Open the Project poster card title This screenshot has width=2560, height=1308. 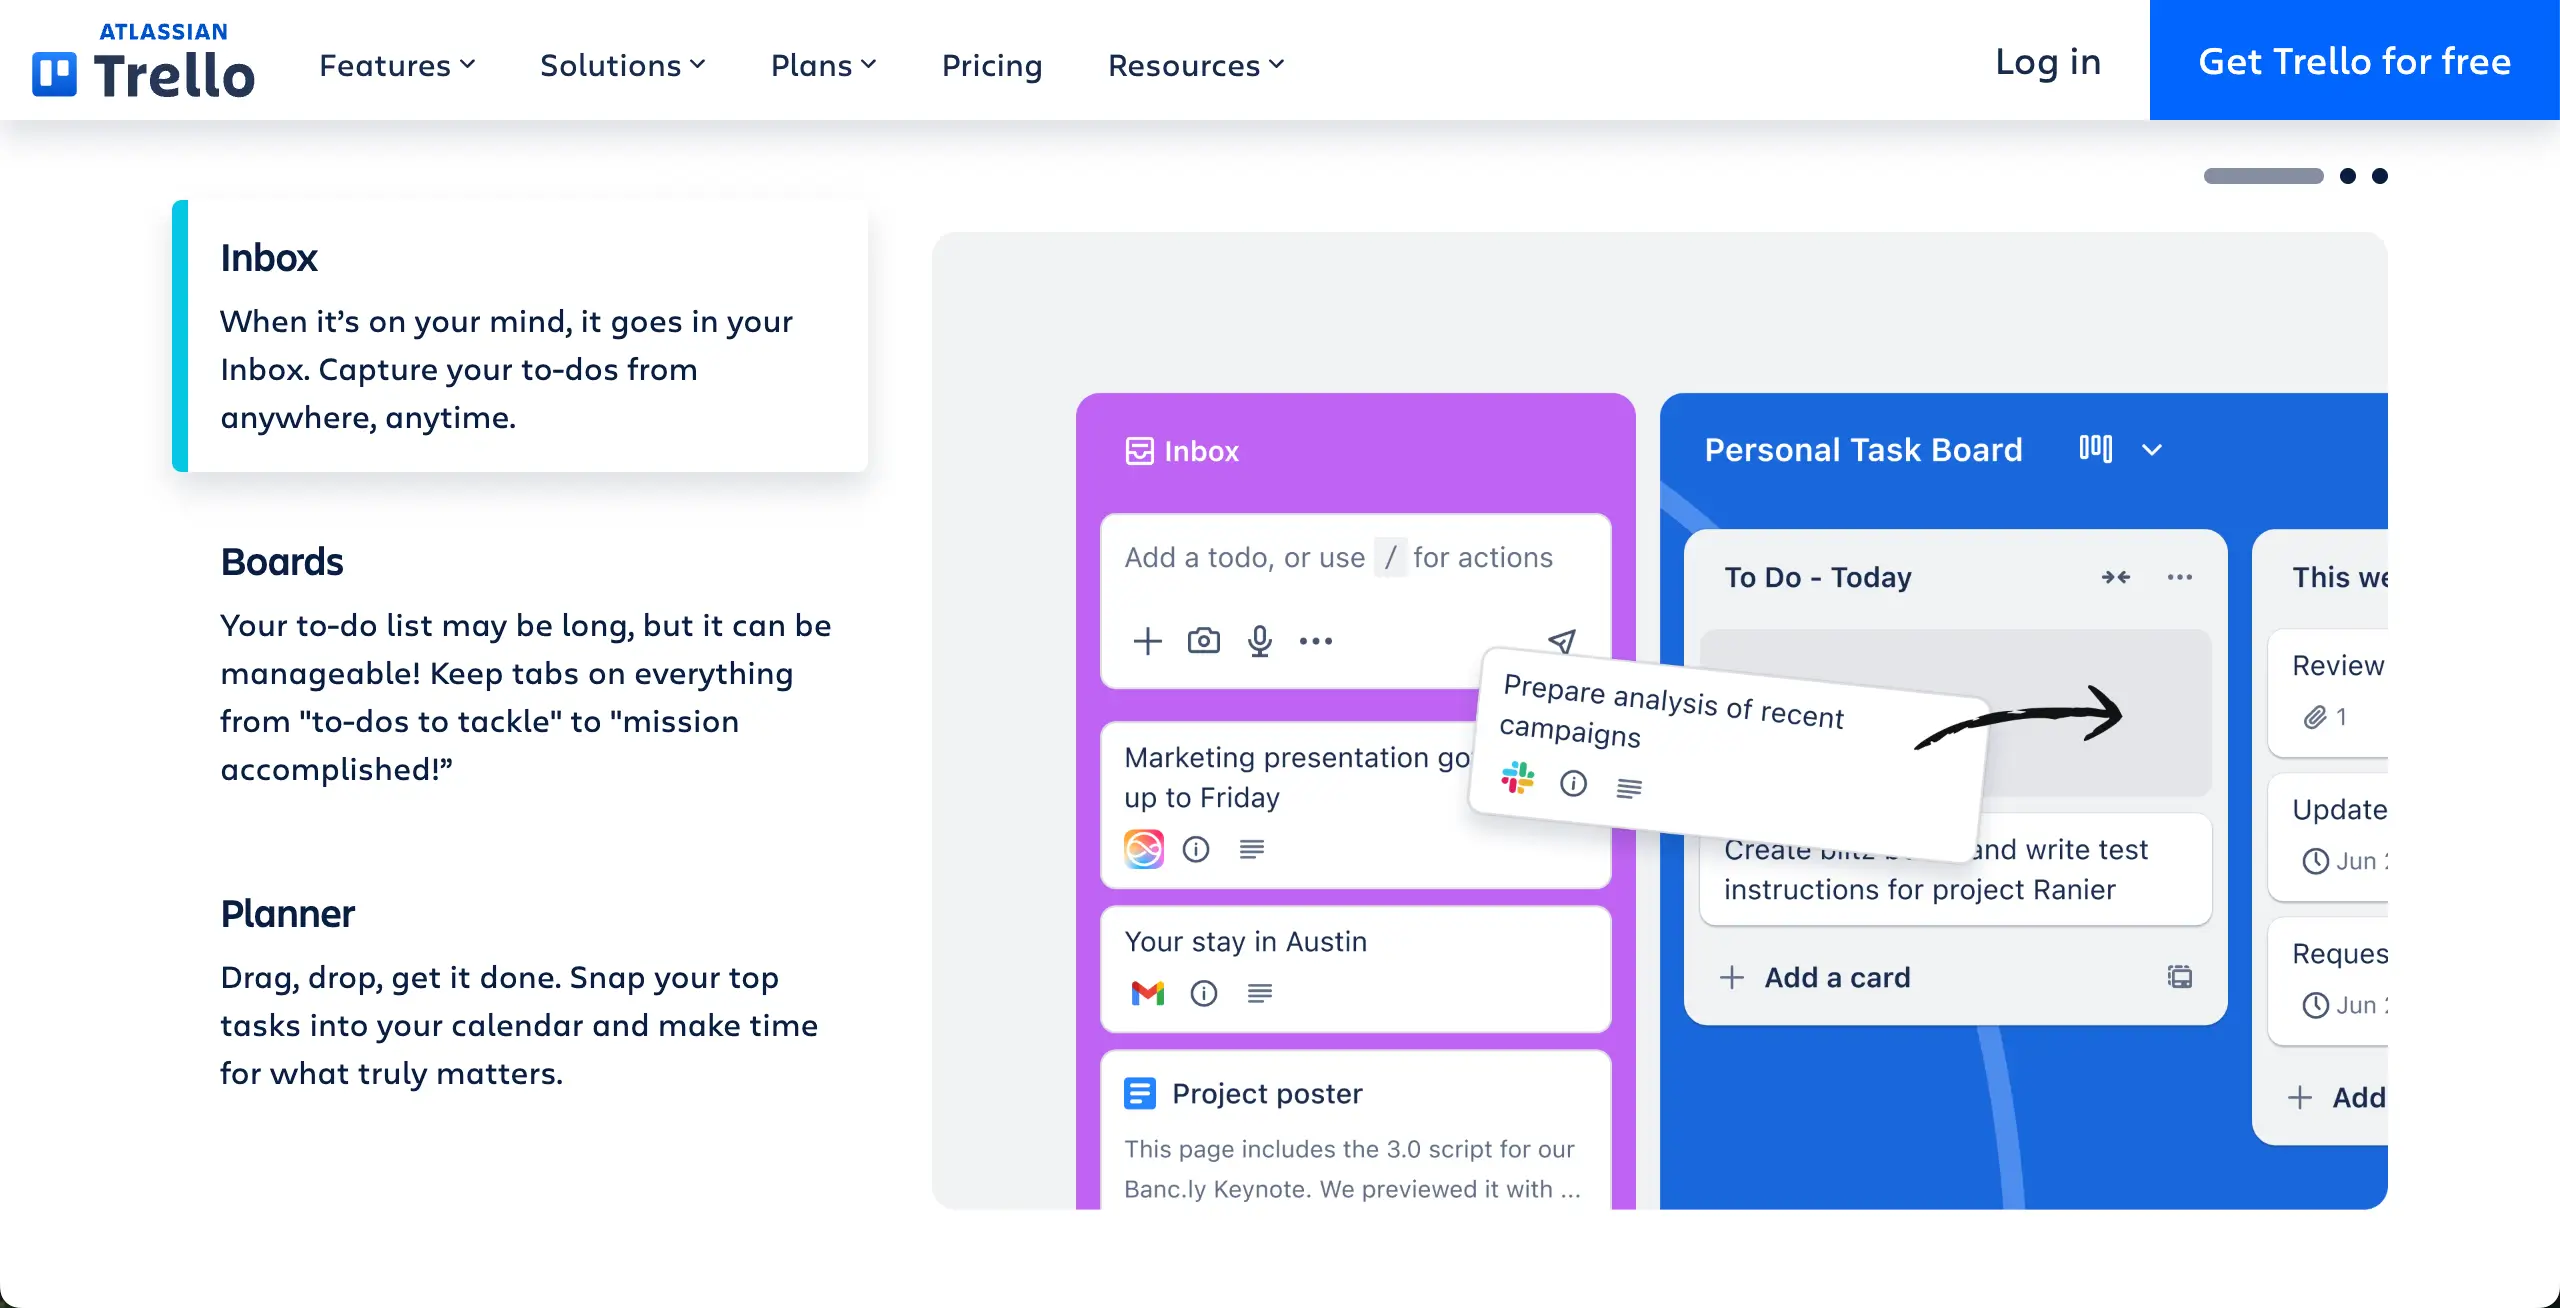click(1267, 1093)
